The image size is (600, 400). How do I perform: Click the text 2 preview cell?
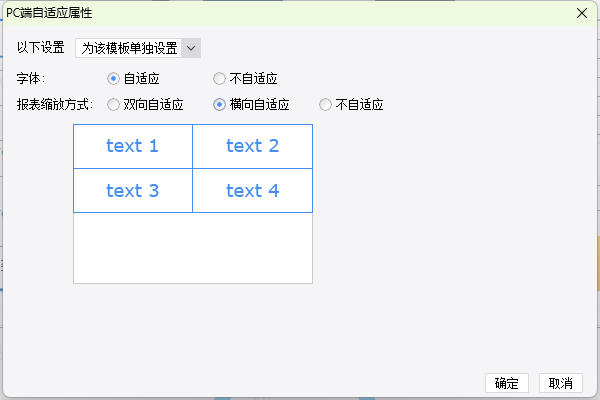click(x=253, y=146)
